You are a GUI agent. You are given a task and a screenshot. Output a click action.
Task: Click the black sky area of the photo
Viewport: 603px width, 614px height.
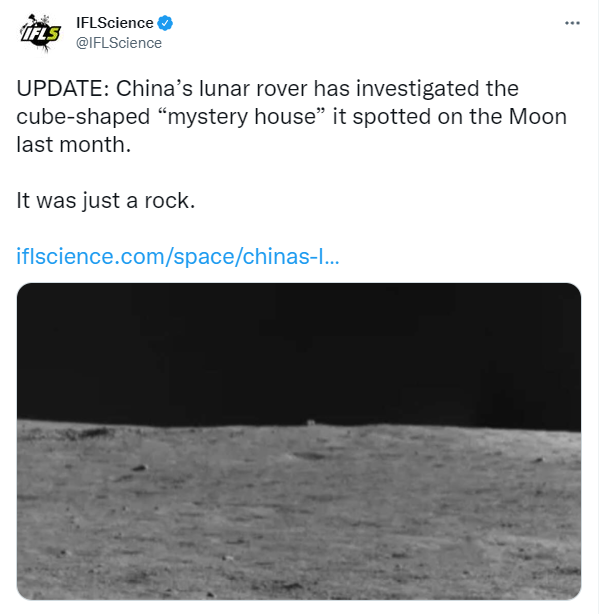(299, 352)
